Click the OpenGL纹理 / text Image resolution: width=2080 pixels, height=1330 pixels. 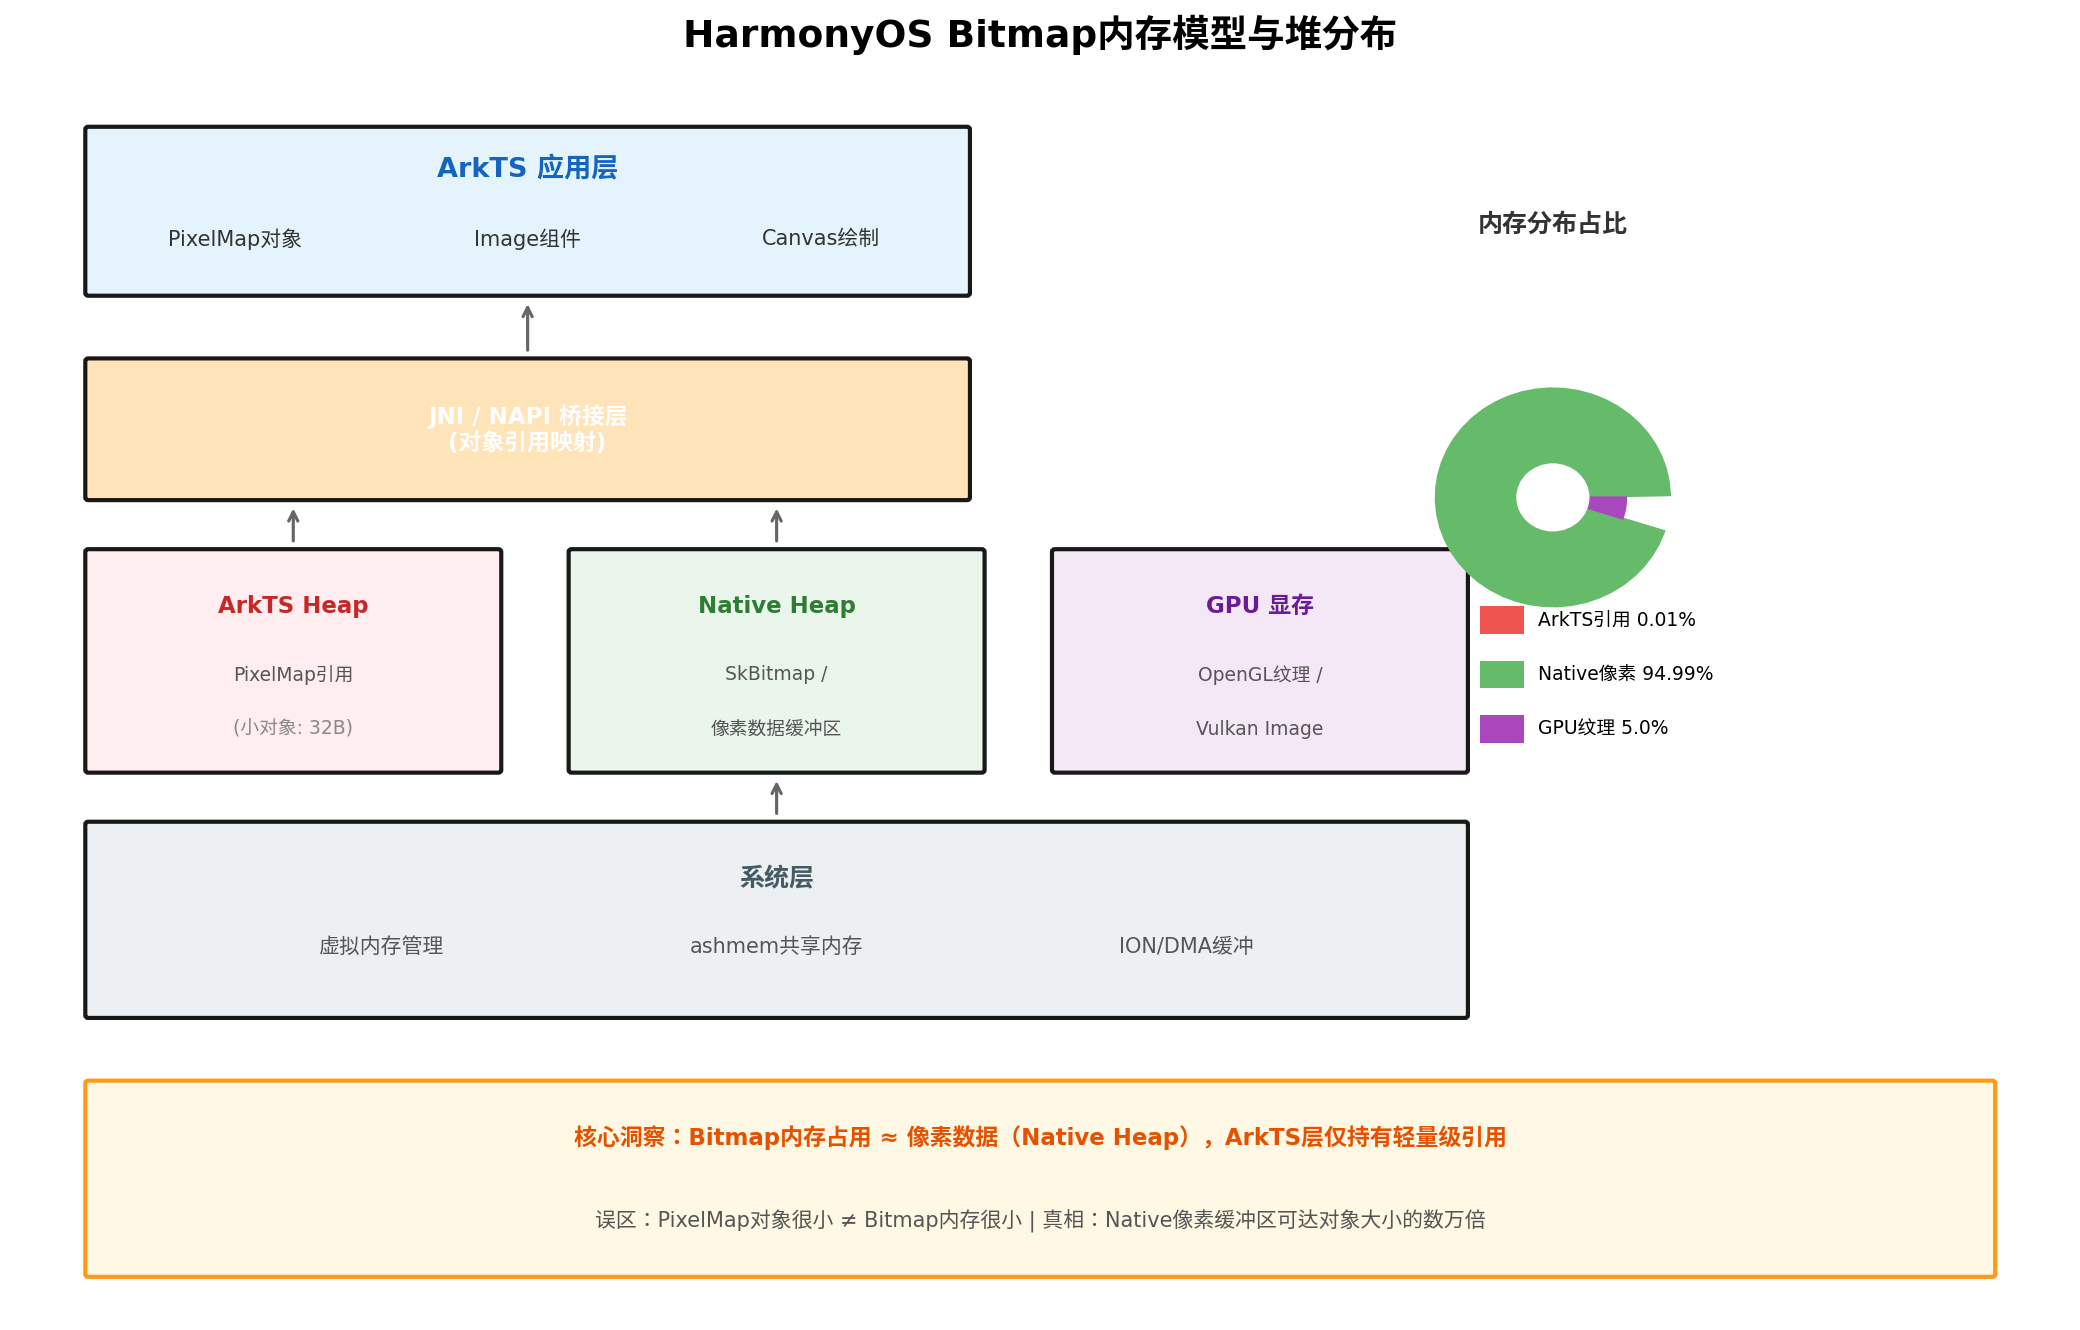pyautogui.click(x=1260, y=675)
